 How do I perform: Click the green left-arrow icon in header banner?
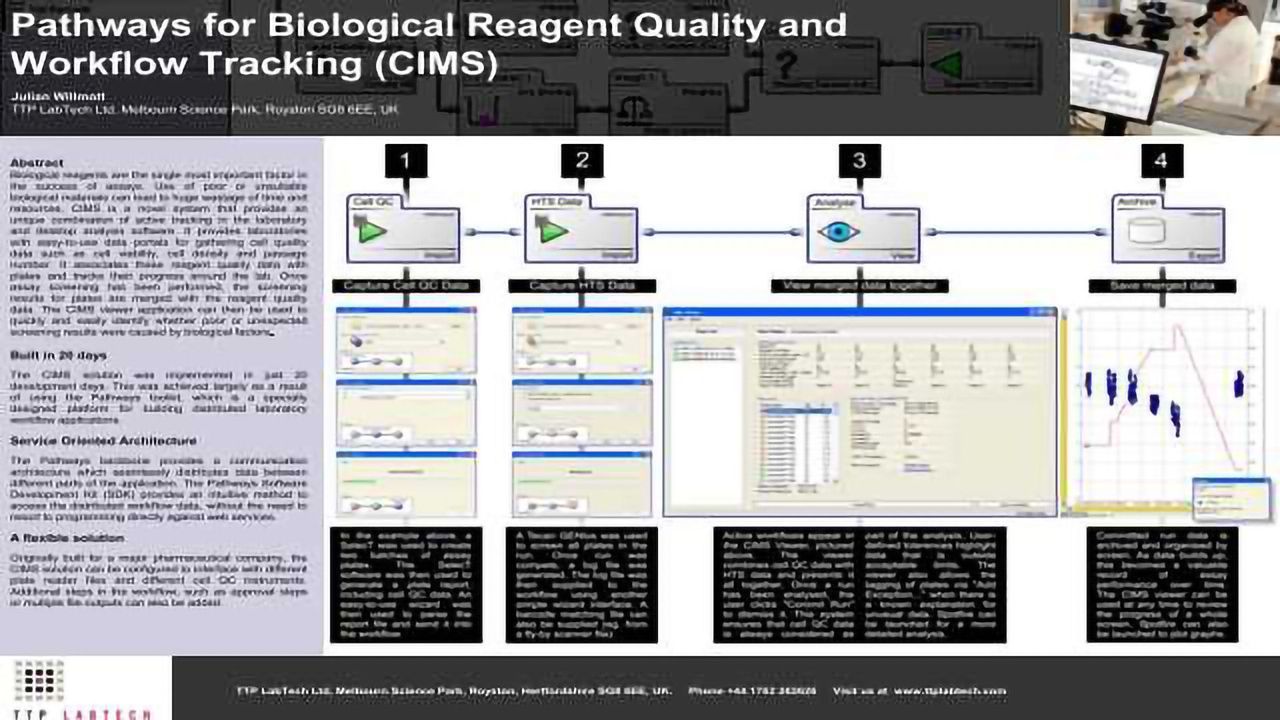tap(946, 66)
